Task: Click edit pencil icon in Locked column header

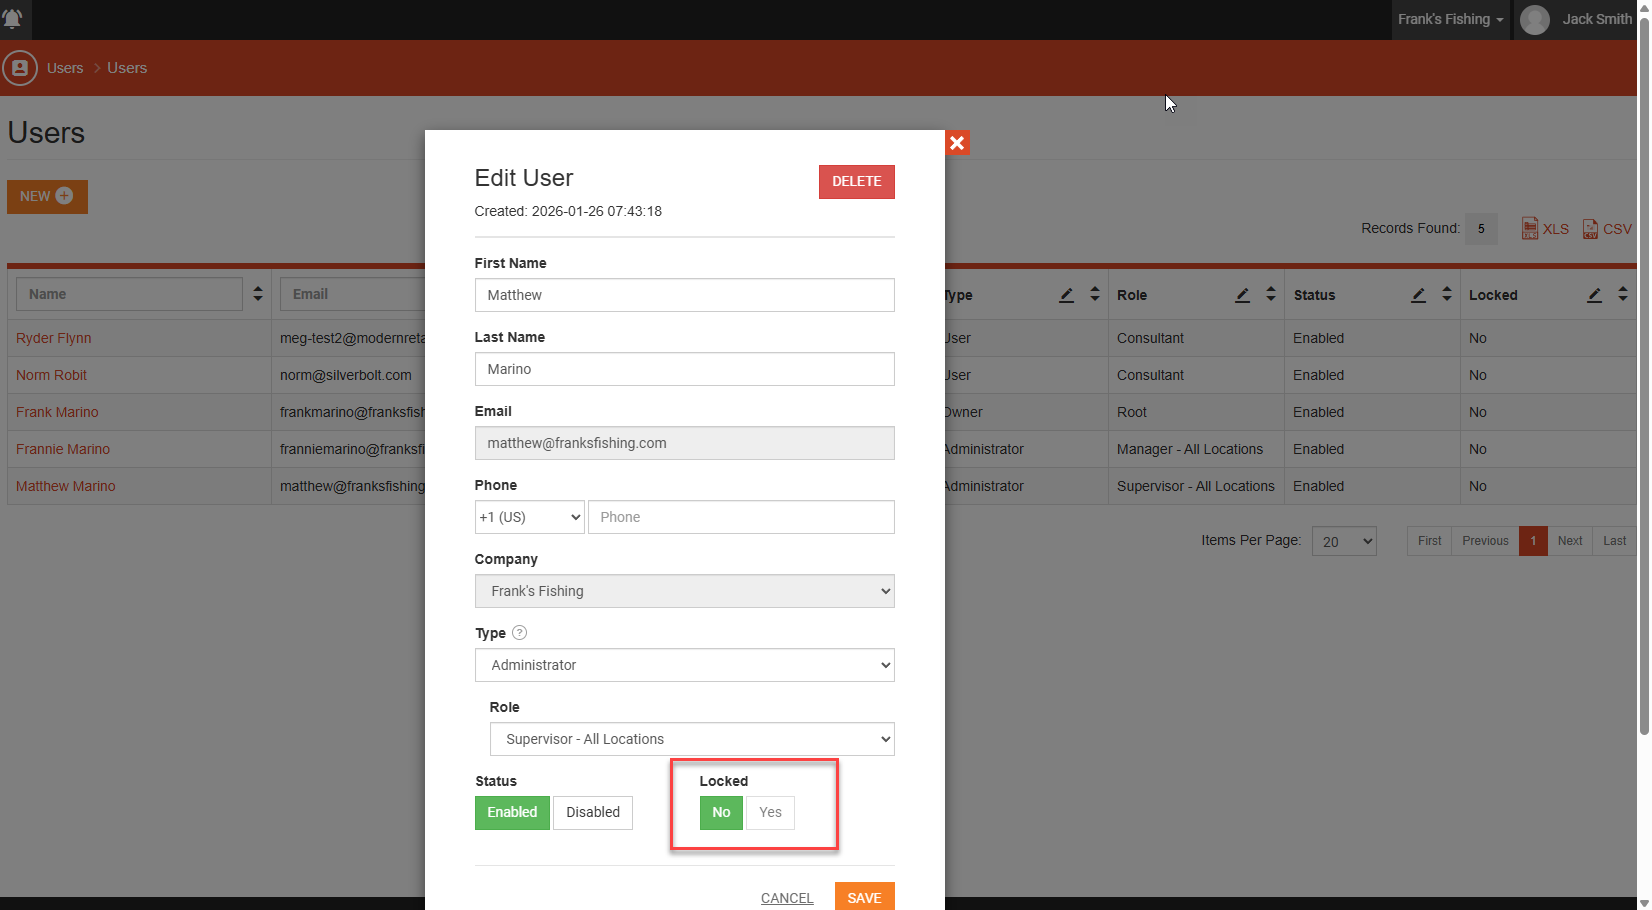Action: [x=1595, y=295]
